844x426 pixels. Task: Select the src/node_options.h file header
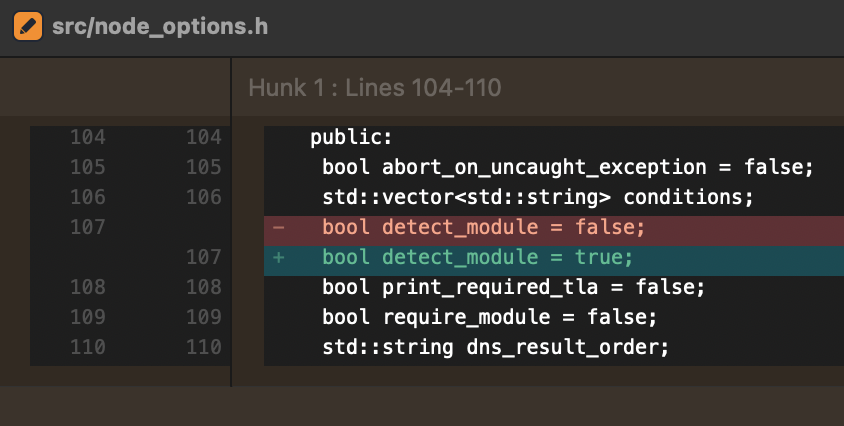159,27
